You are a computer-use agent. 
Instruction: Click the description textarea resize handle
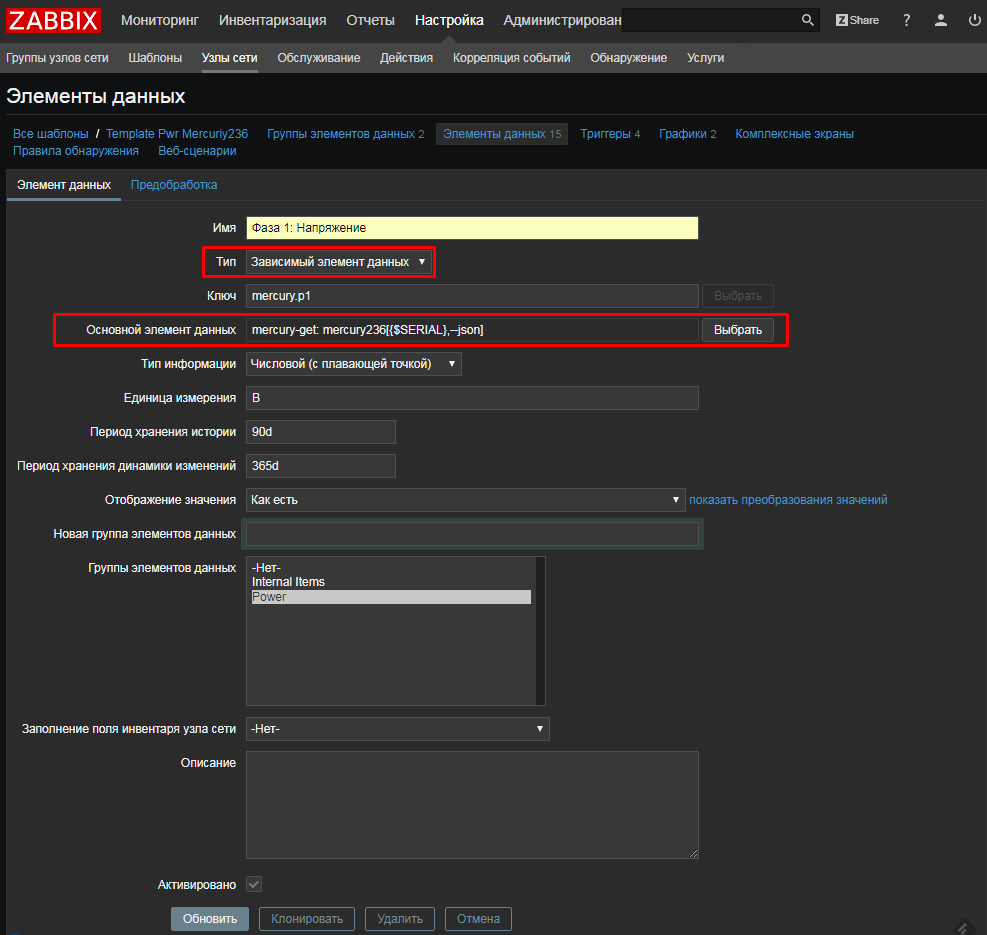click(x=693, y=853)
